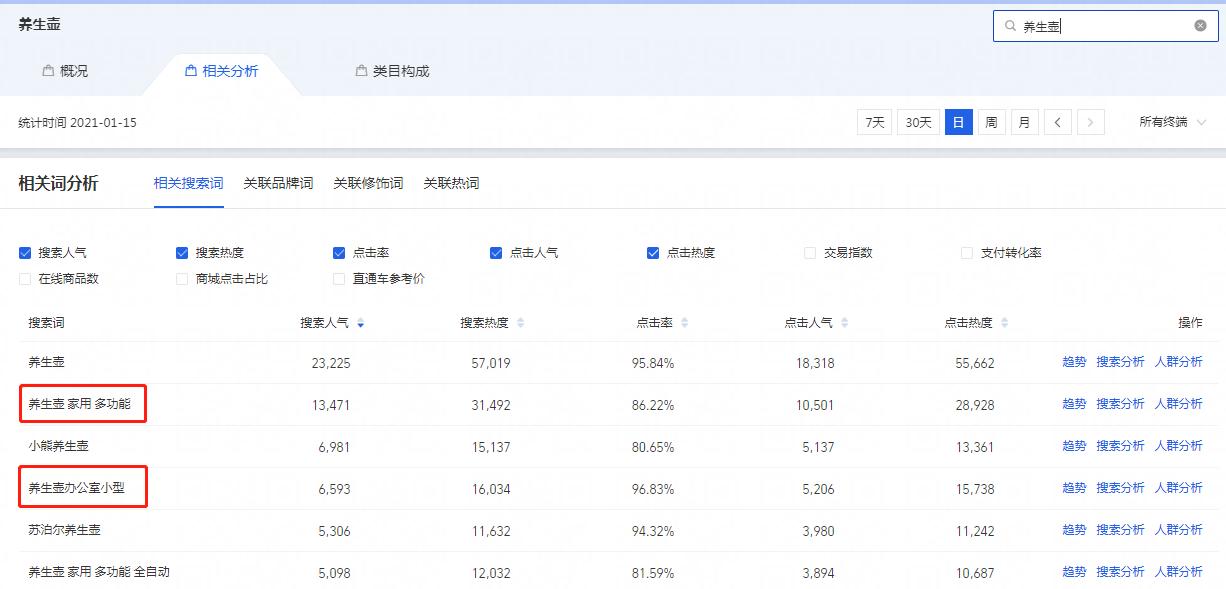Enable the 支付转化率 checkbox
Viewport: 1226px width, 589px height.
967,253
